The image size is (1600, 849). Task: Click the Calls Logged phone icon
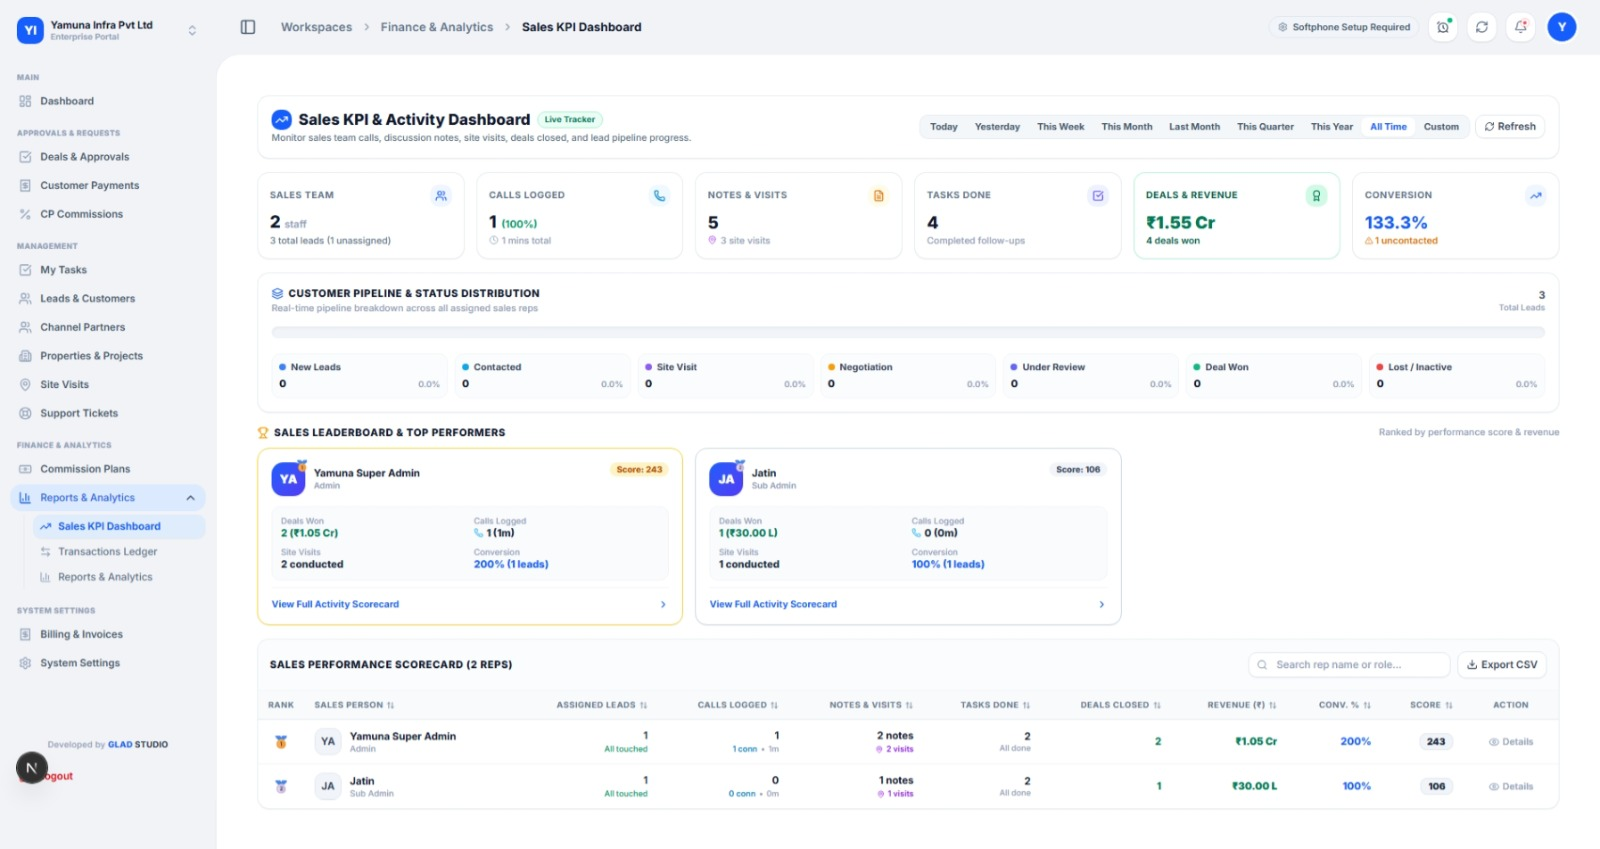point(659,196)
